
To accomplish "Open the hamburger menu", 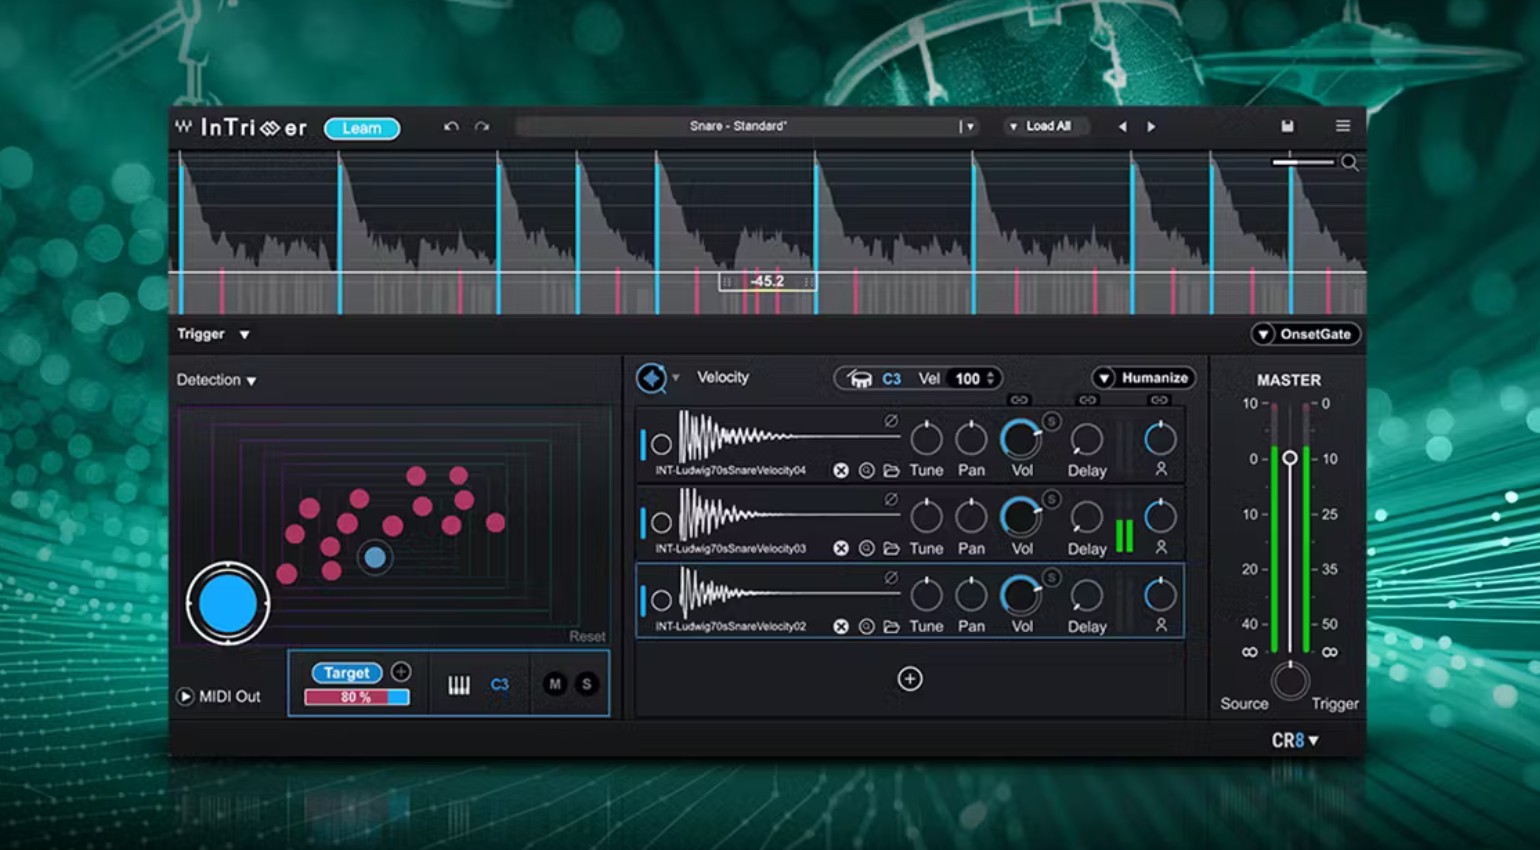I will pyautogui.click(x=1343, y=126).
